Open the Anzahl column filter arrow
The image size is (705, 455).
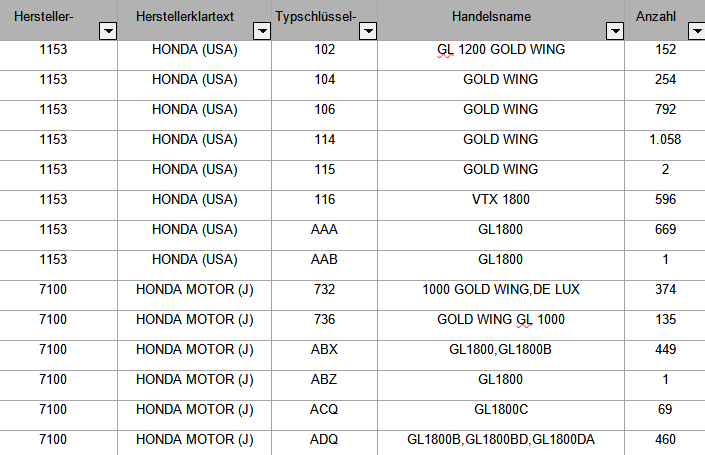click(697, 31)
